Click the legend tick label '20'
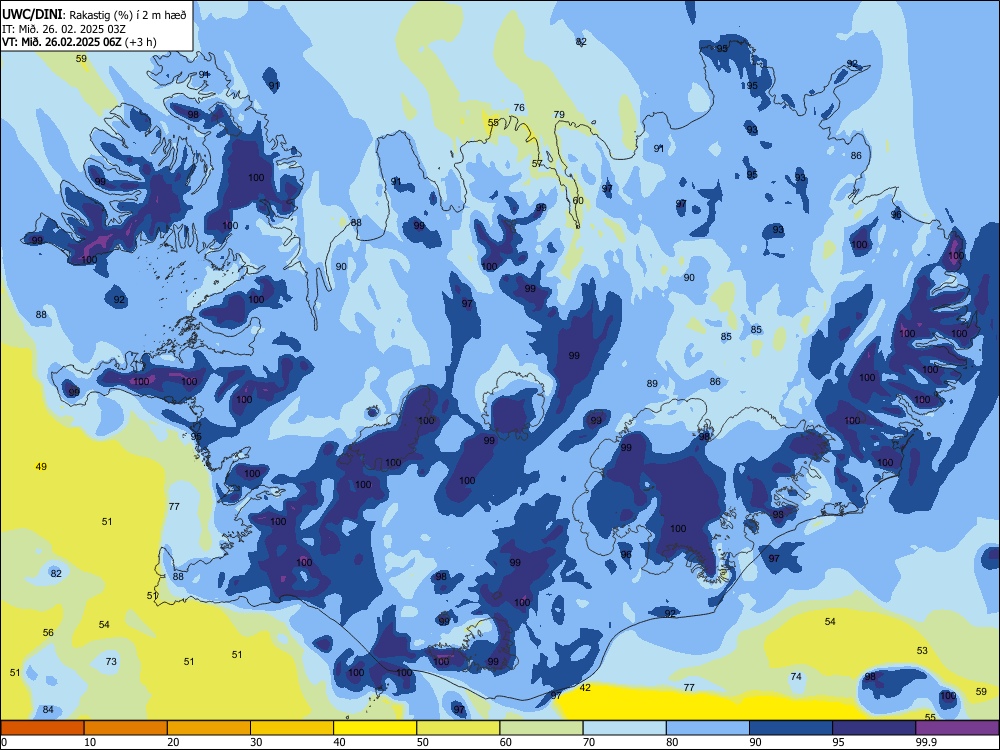Image resolution: width=1000 pixels, height=750 pixels. (x=173, y=742)
